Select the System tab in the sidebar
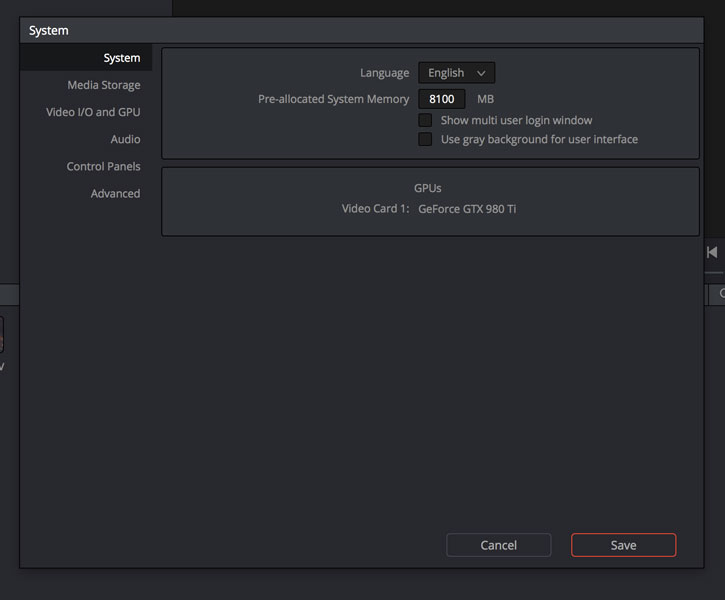 (86, 58)
